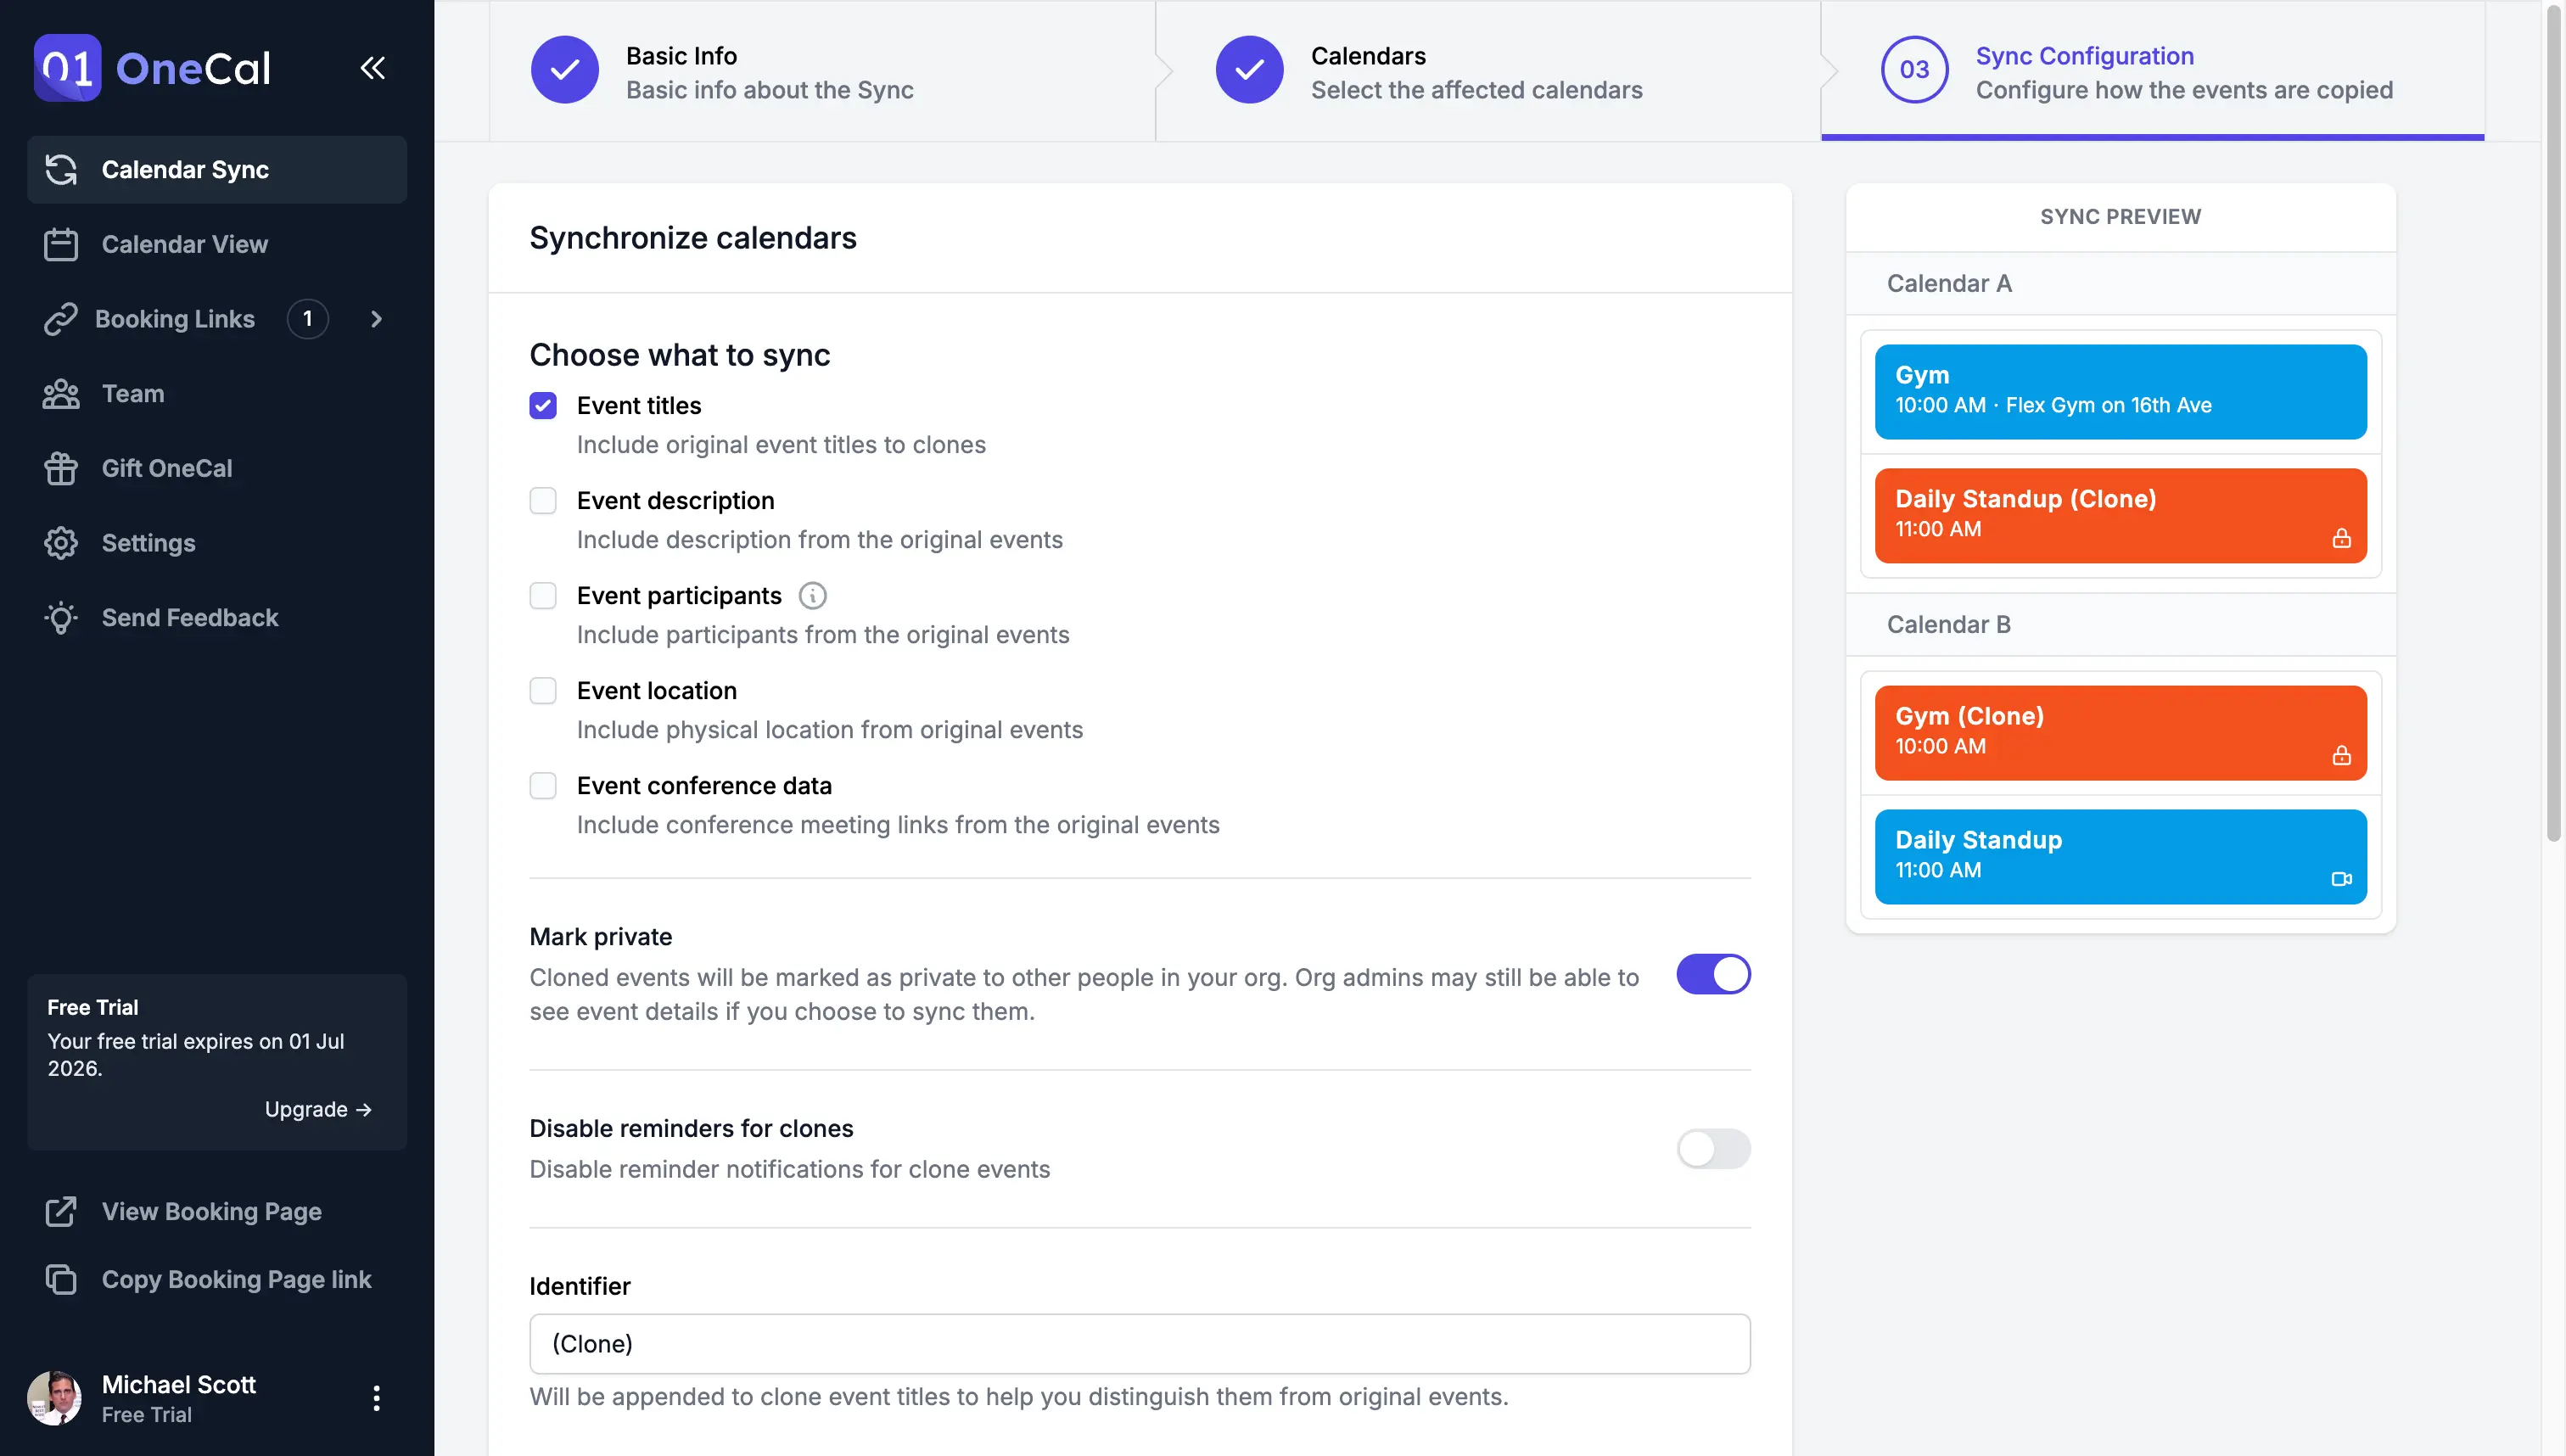Screen dimensions: 2566x1456
Task: Check the Event participants checkbox
Action: (x=543, y=594)
